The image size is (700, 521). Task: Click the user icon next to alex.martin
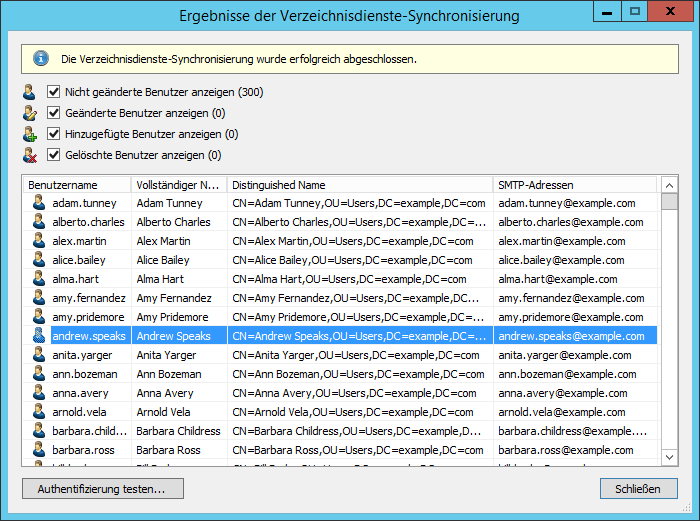(38, 241)
